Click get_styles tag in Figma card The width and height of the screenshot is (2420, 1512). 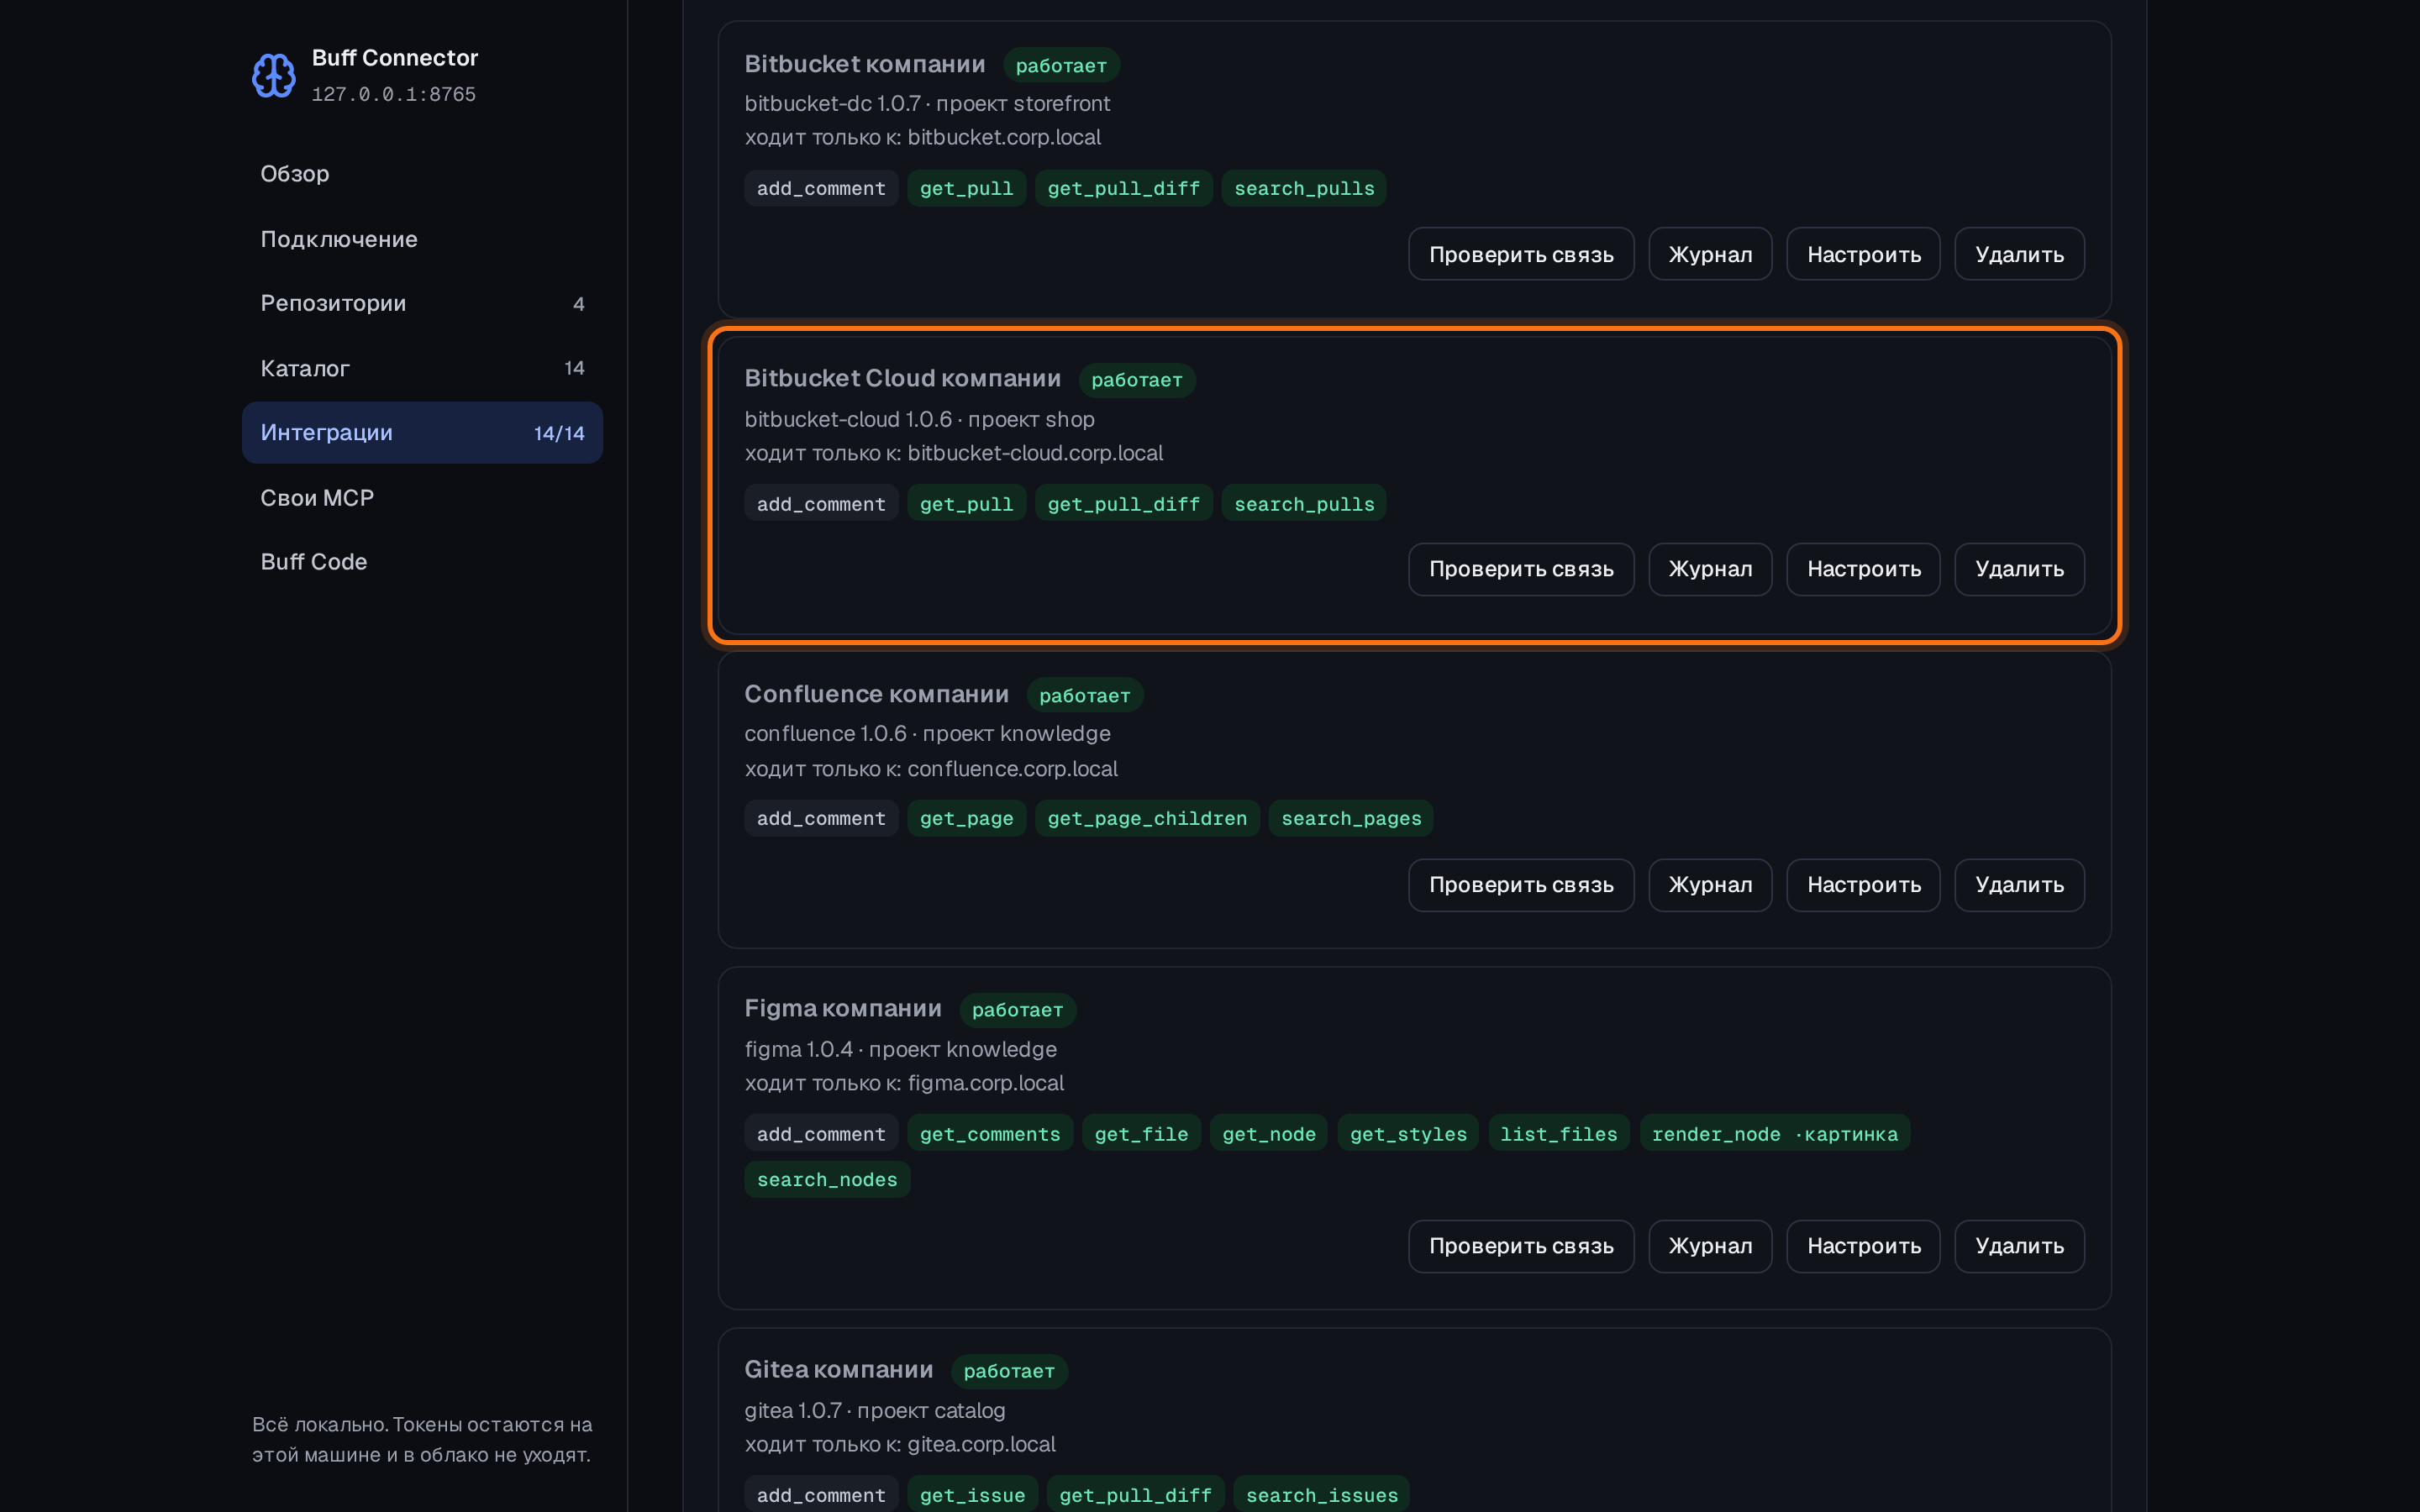pos(1408,1134)
